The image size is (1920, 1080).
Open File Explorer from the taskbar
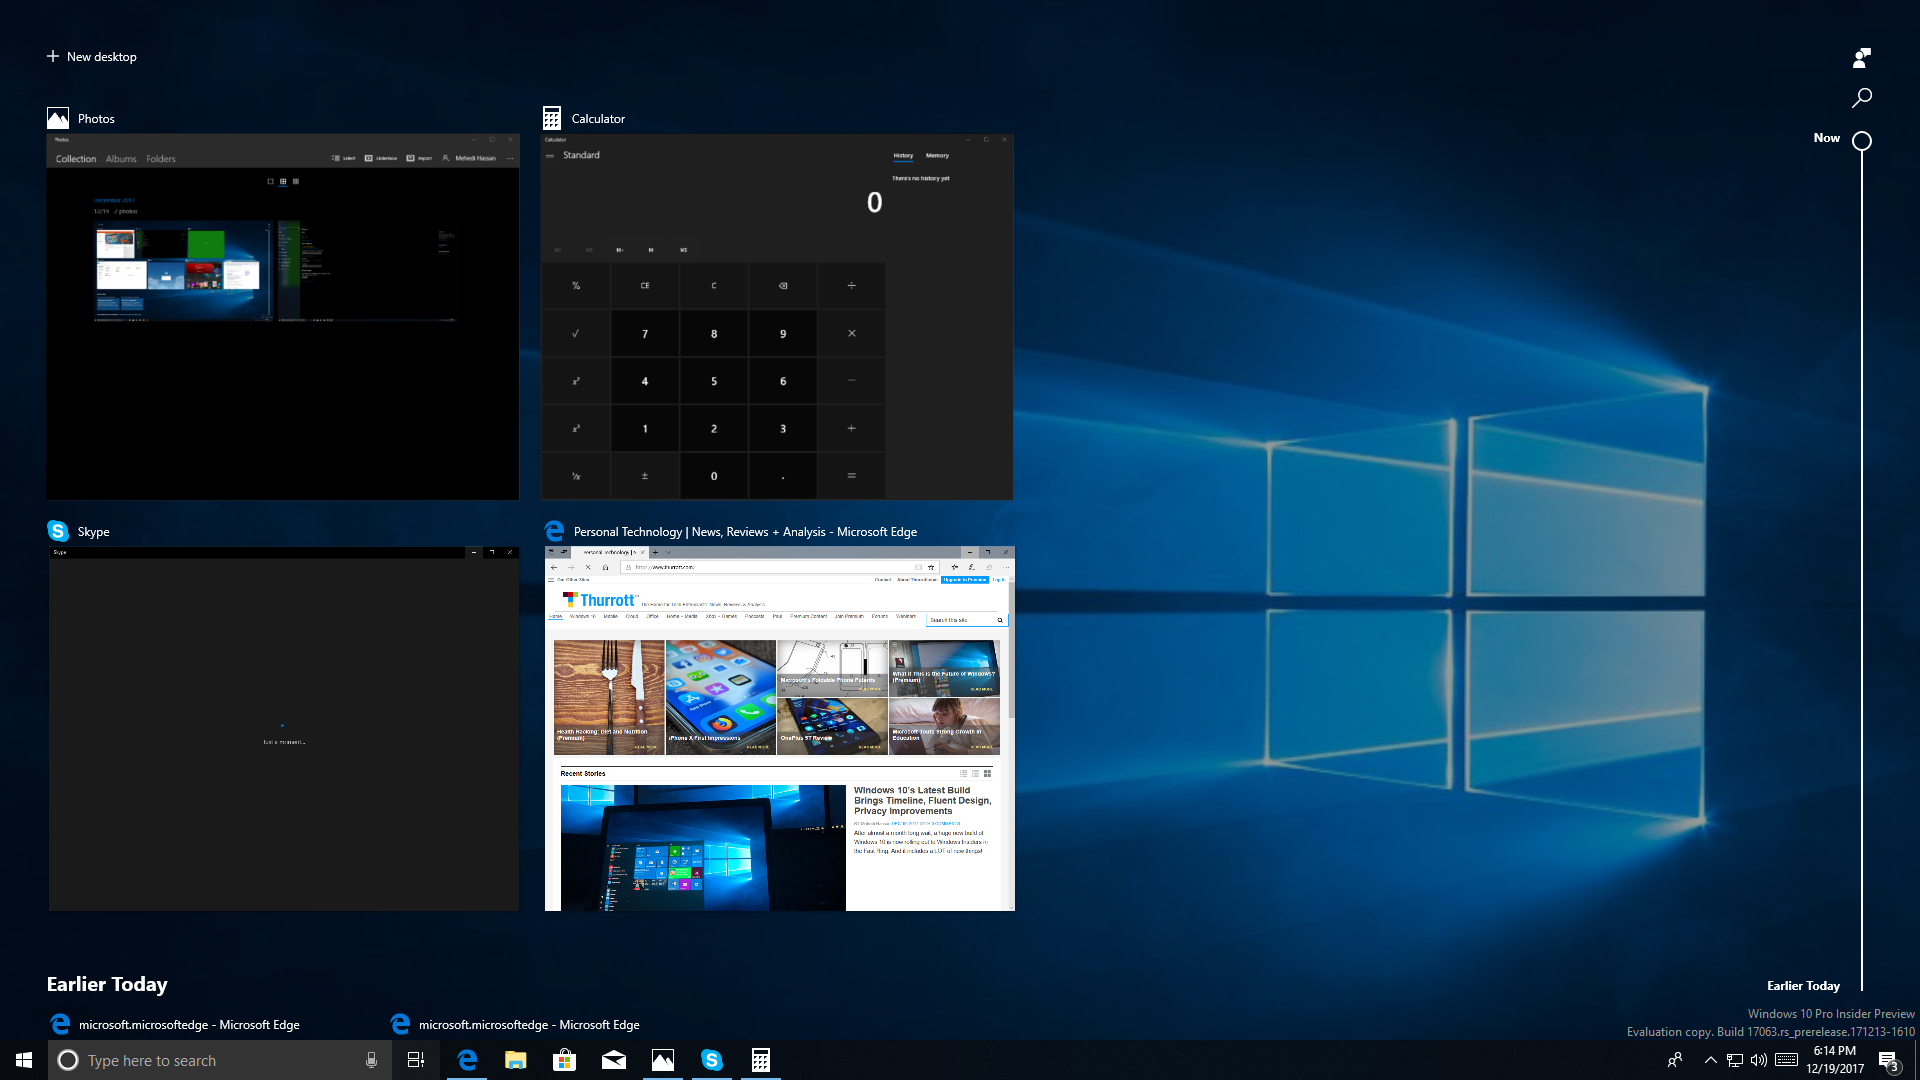click(x=515, y=1060)
